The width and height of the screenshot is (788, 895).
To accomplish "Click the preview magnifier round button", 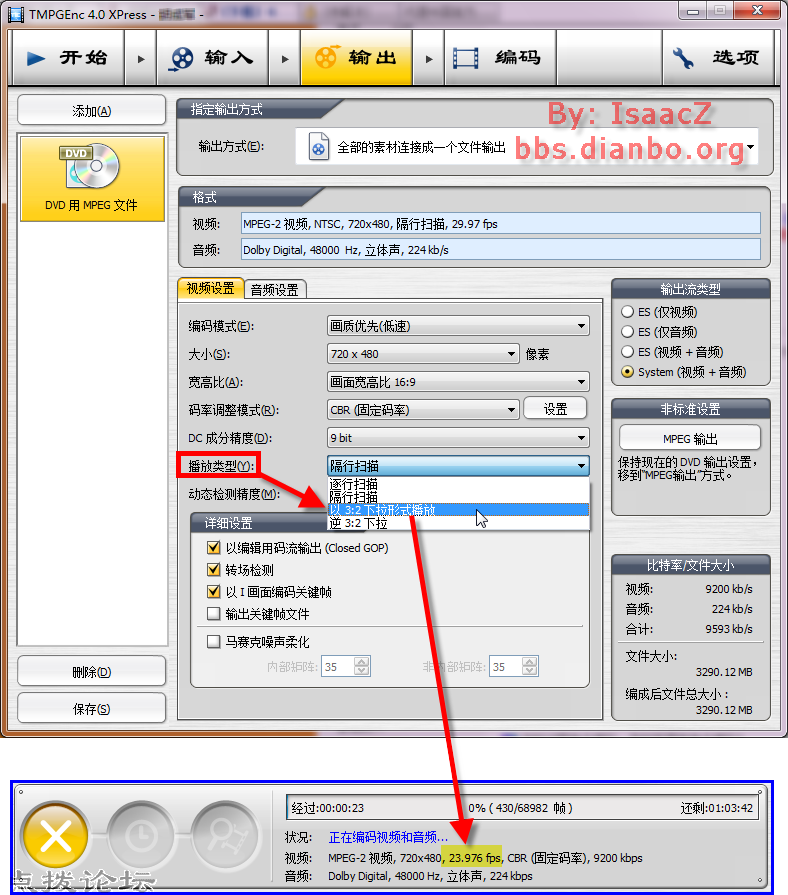I will pos(225,836).
